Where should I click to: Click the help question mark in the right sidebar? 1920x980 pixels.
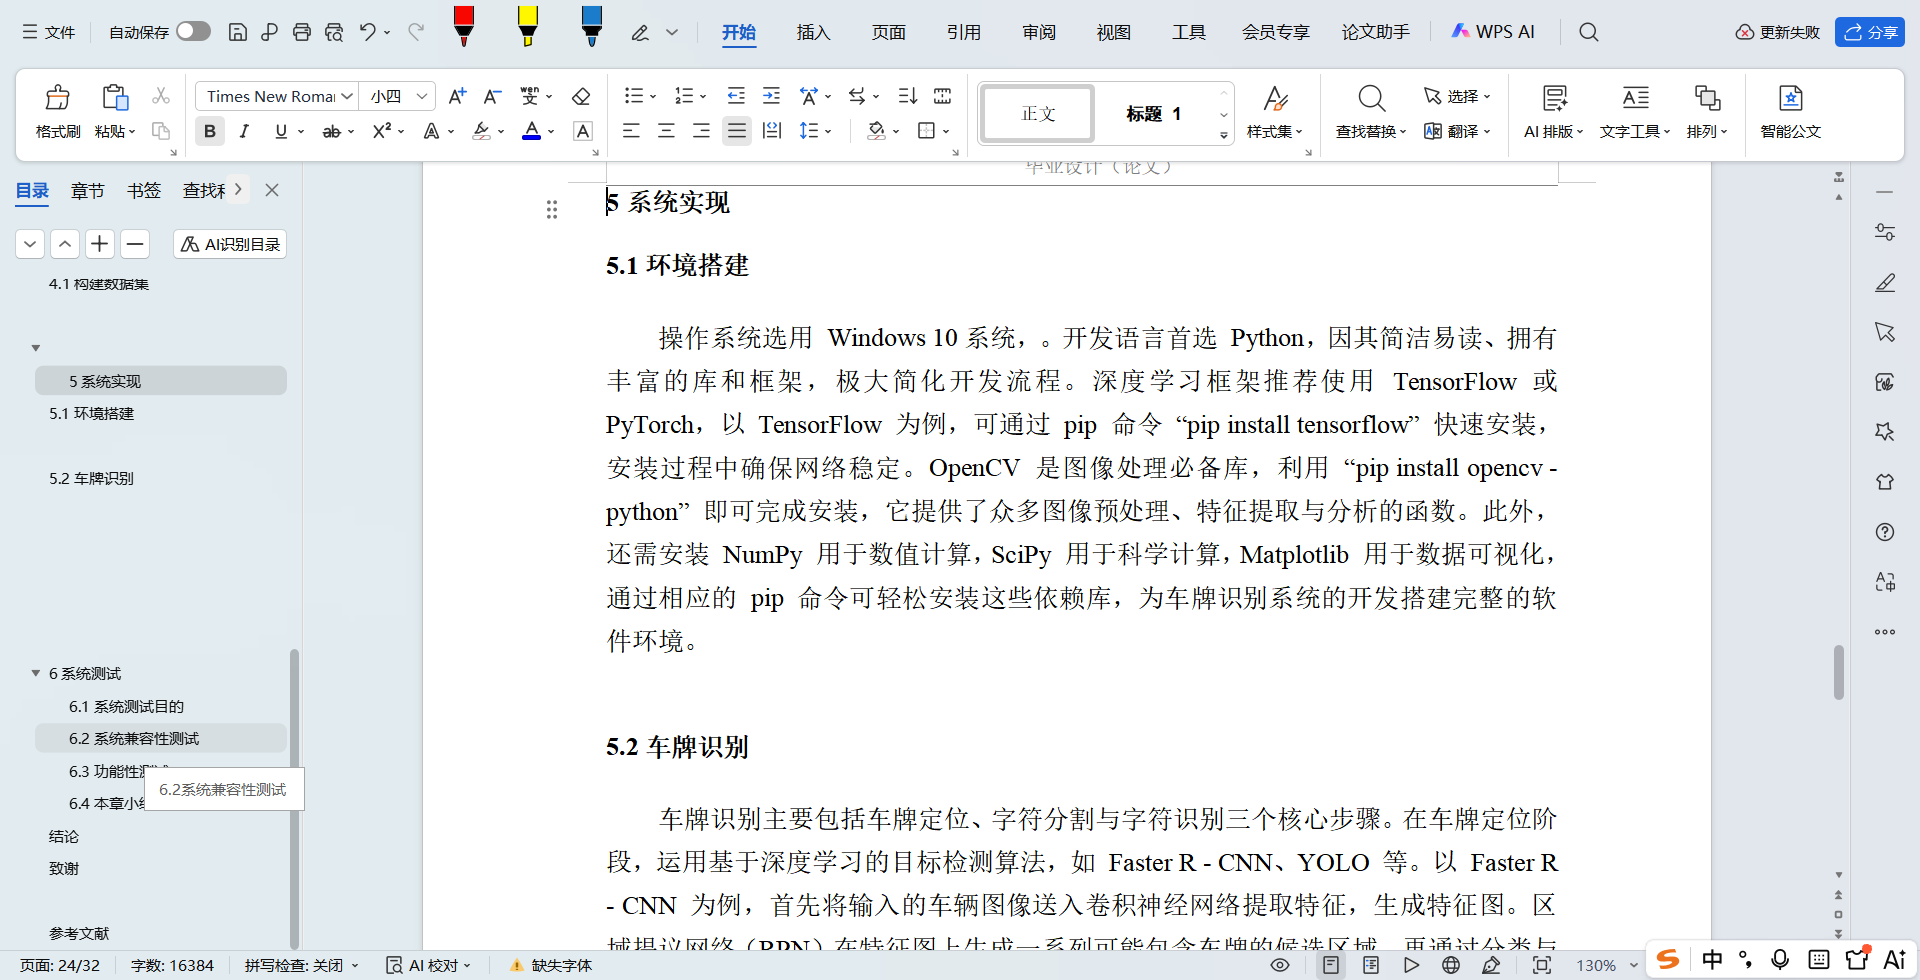[1885, 532]
